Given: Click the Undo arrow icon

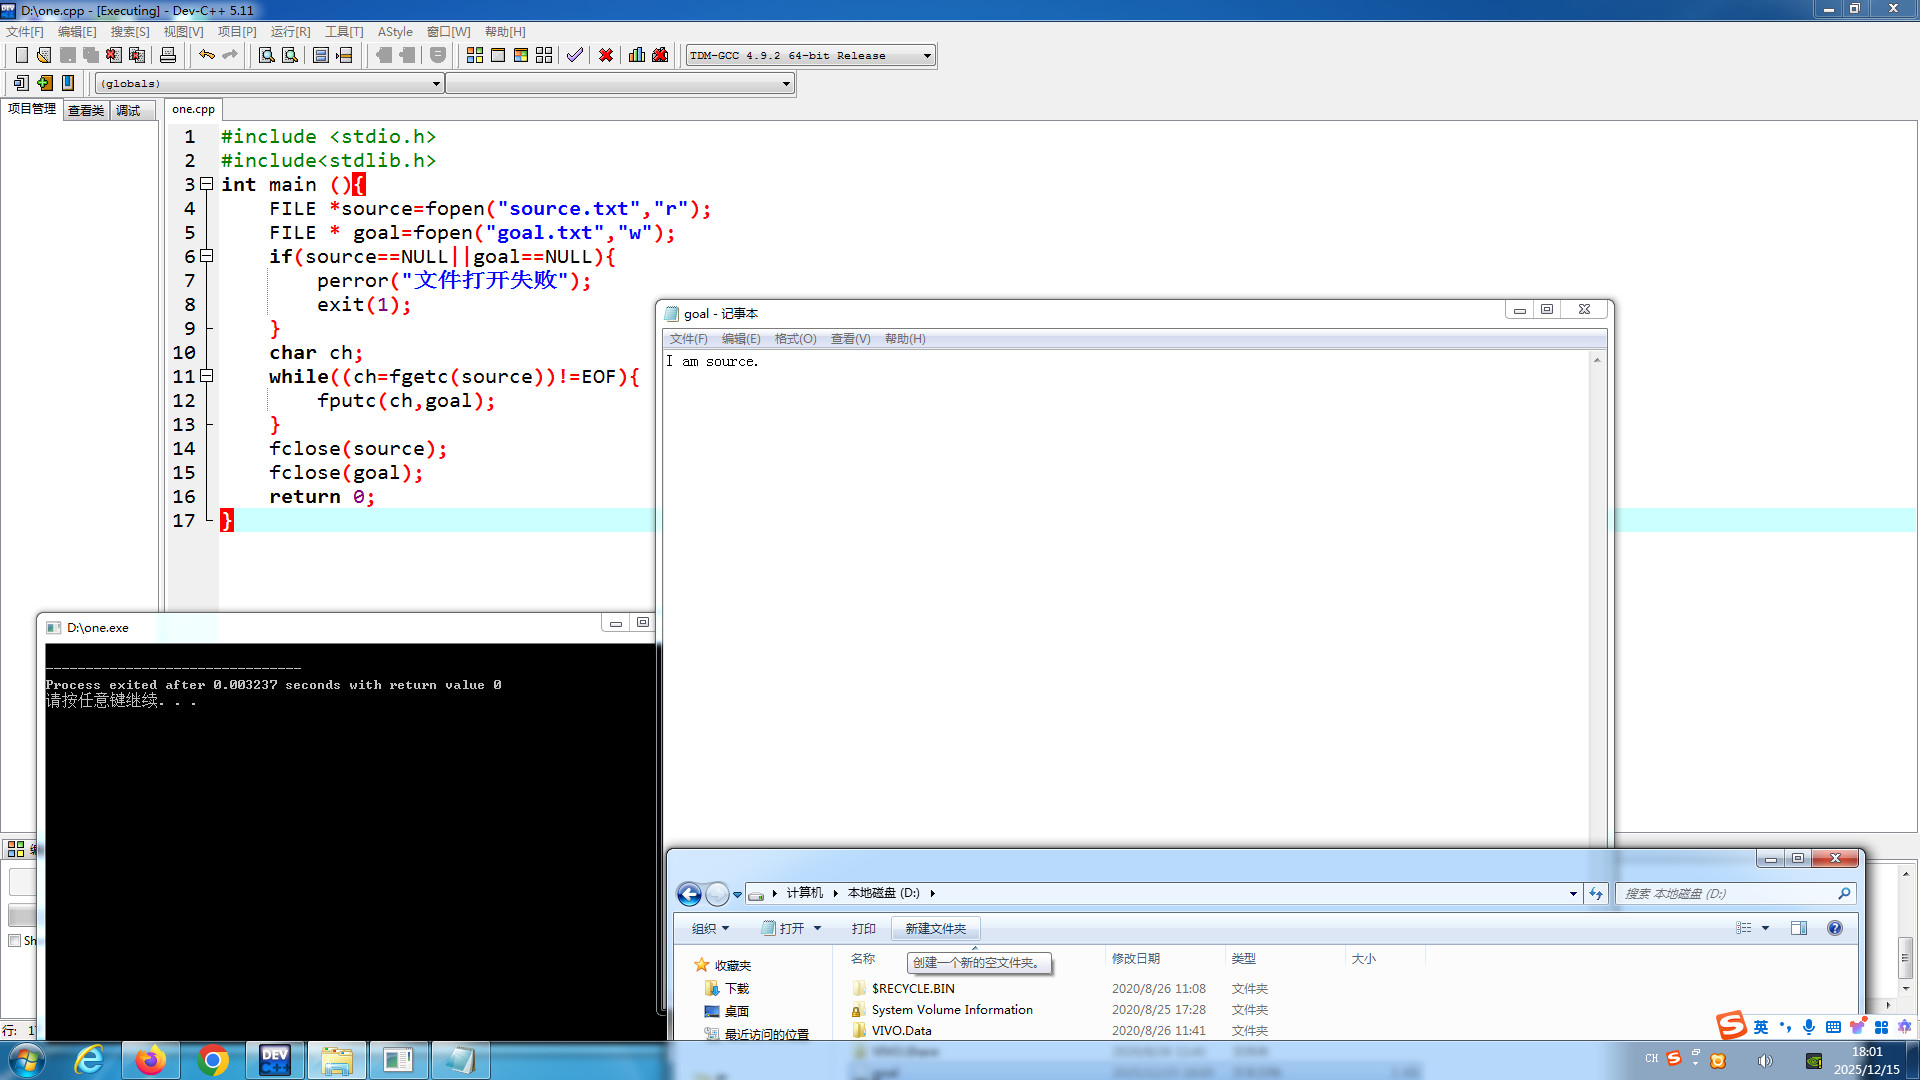Looking at the screenshot, I should [206, 55].
